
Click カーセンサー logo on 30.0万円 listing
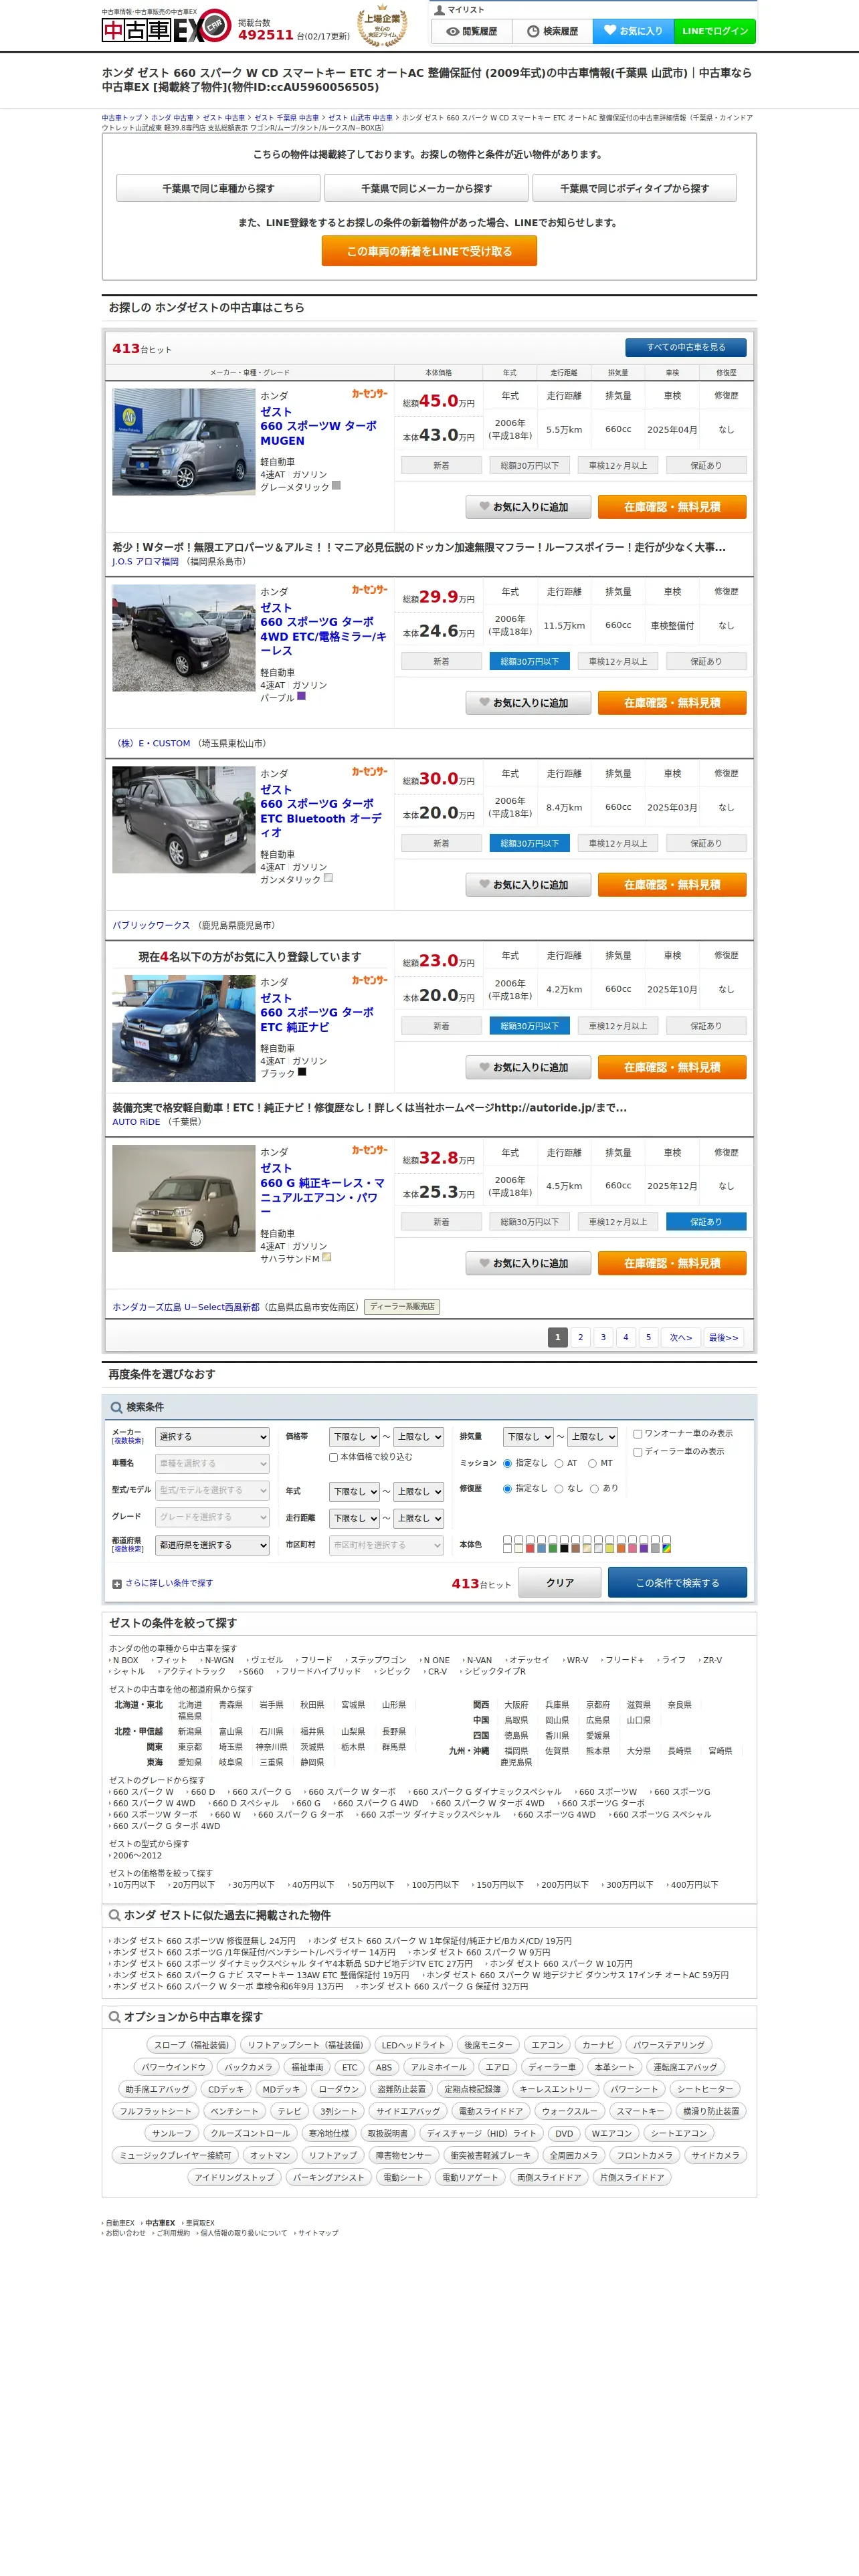[369, 772]
